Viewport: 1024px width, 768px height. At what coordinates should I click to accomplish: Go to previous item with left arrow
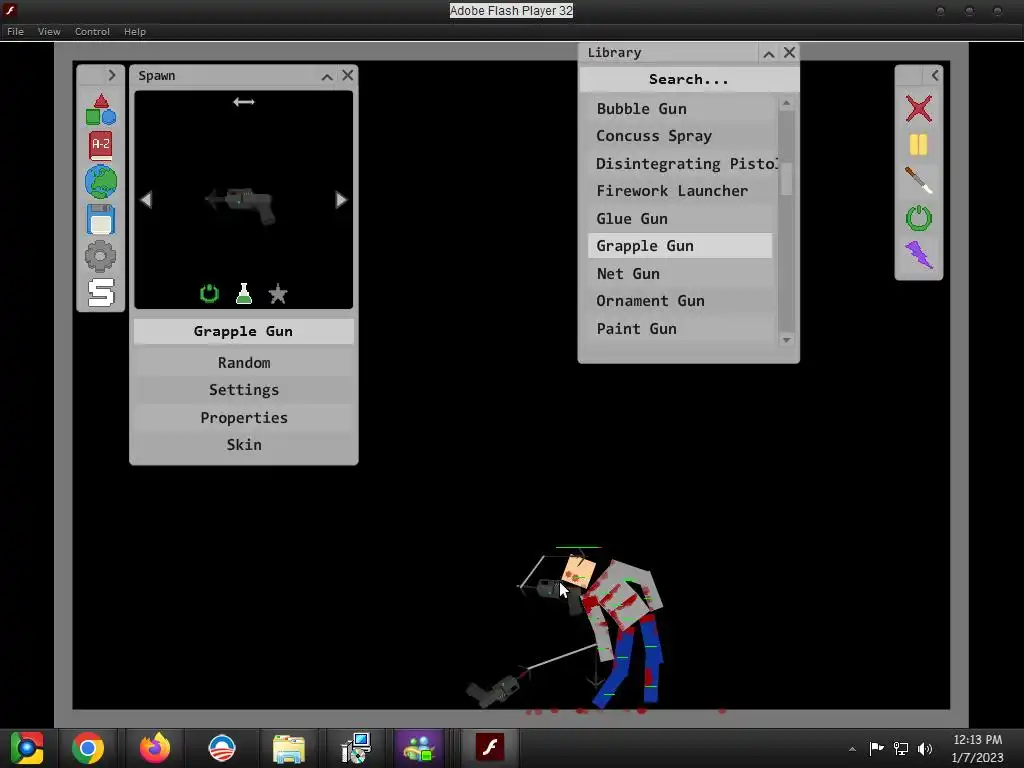[x=146, y=200]
